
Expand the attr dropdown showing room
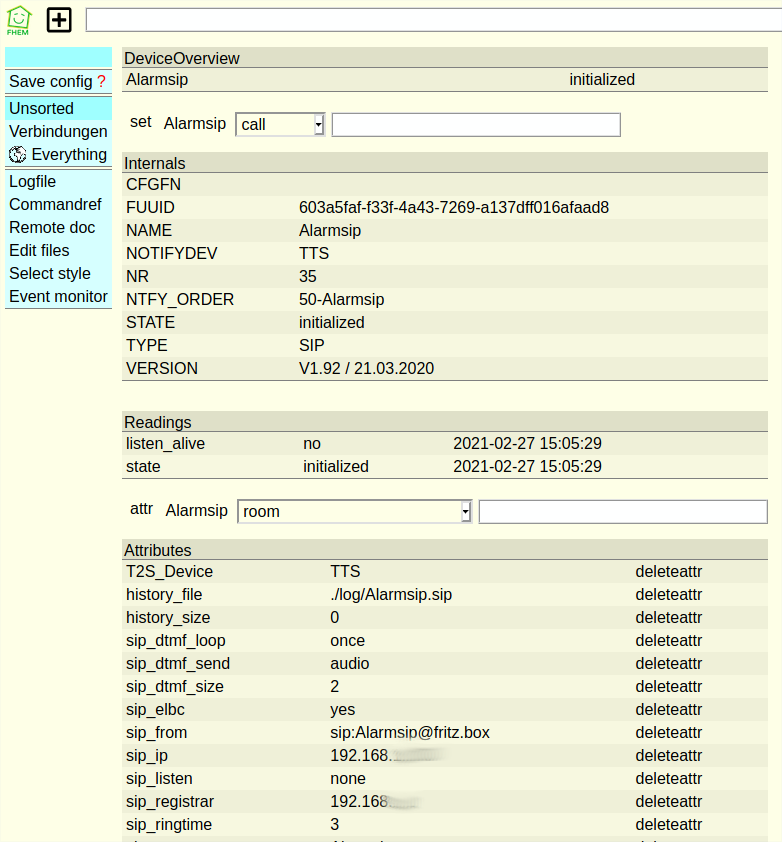[354, 511]
